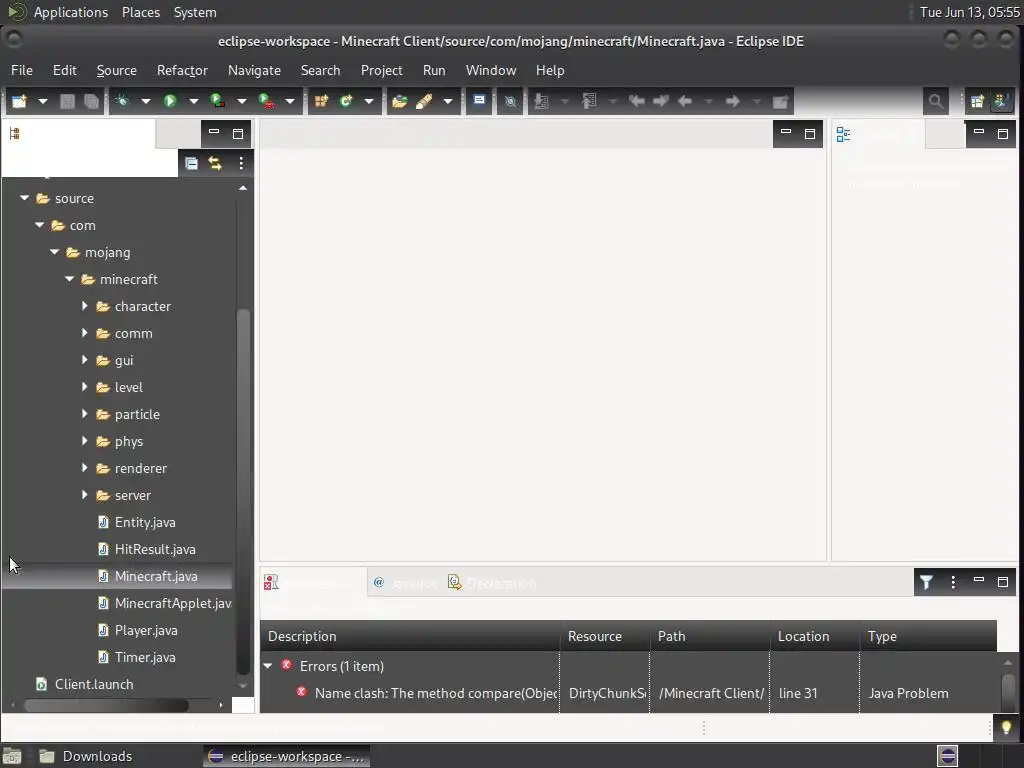Click the green Run button
This screenshot has height=768, width=1024.
(x=170, y=101)
